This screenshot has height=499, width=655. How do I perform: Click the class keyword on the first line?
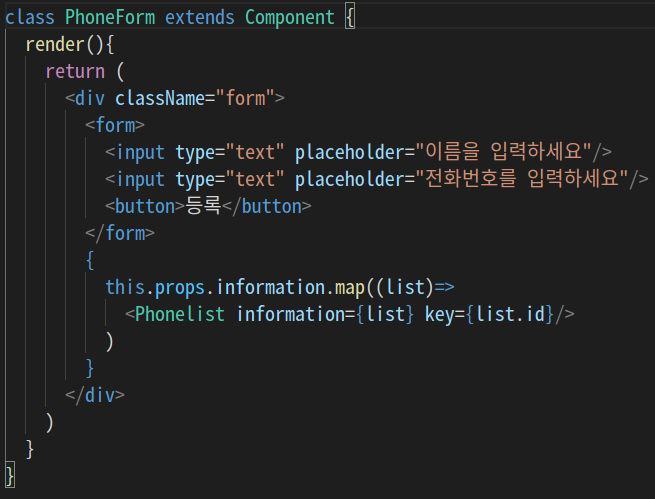pyautogui.click(x=30, y=18)
